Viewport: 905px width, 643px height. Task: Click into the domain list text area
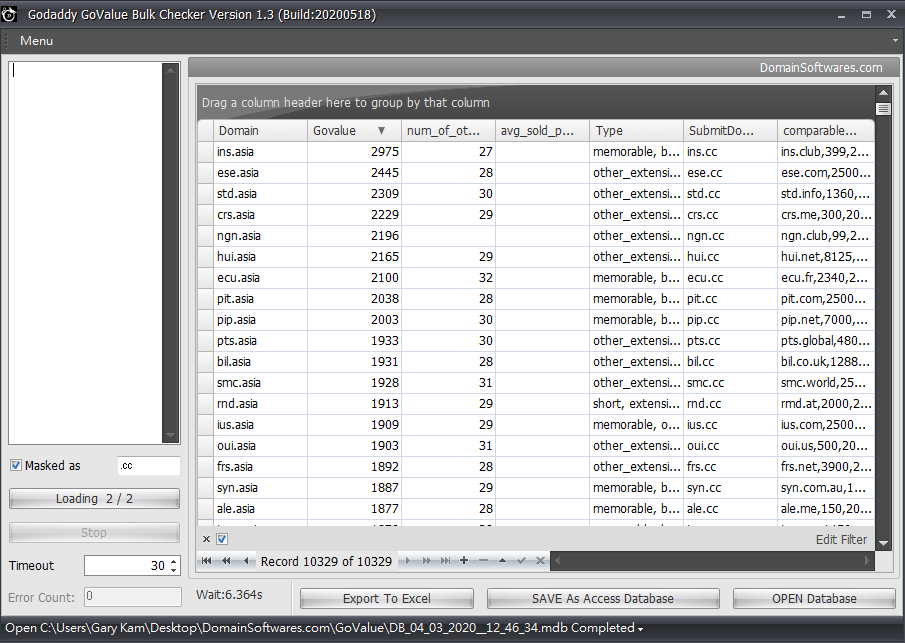point(85,253)
